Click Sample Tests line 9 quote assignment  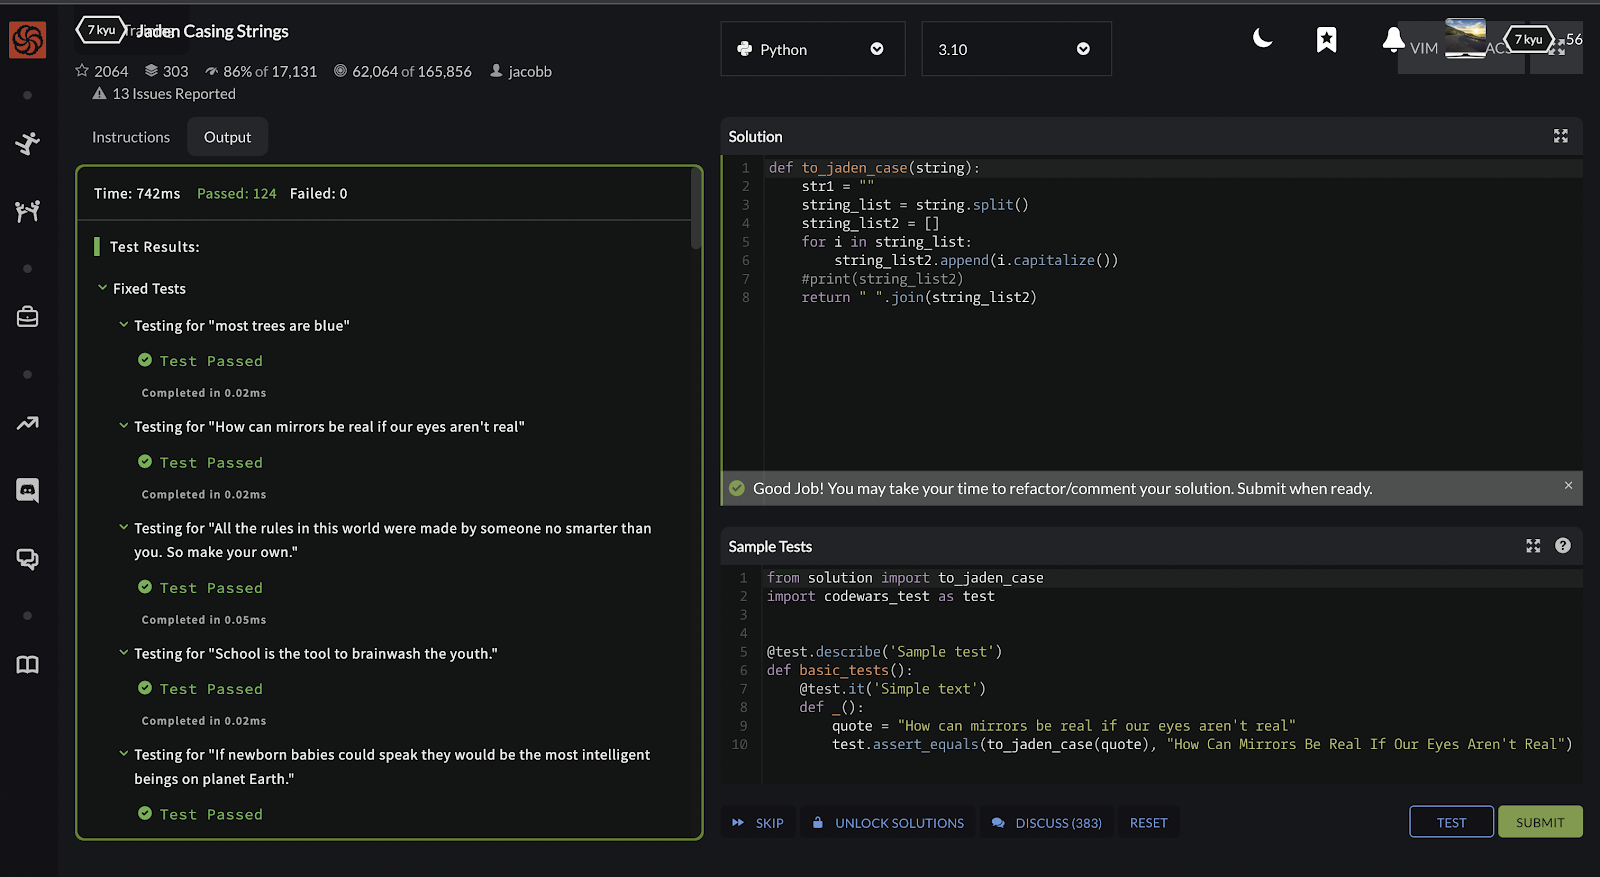[x=1064, y=726]
